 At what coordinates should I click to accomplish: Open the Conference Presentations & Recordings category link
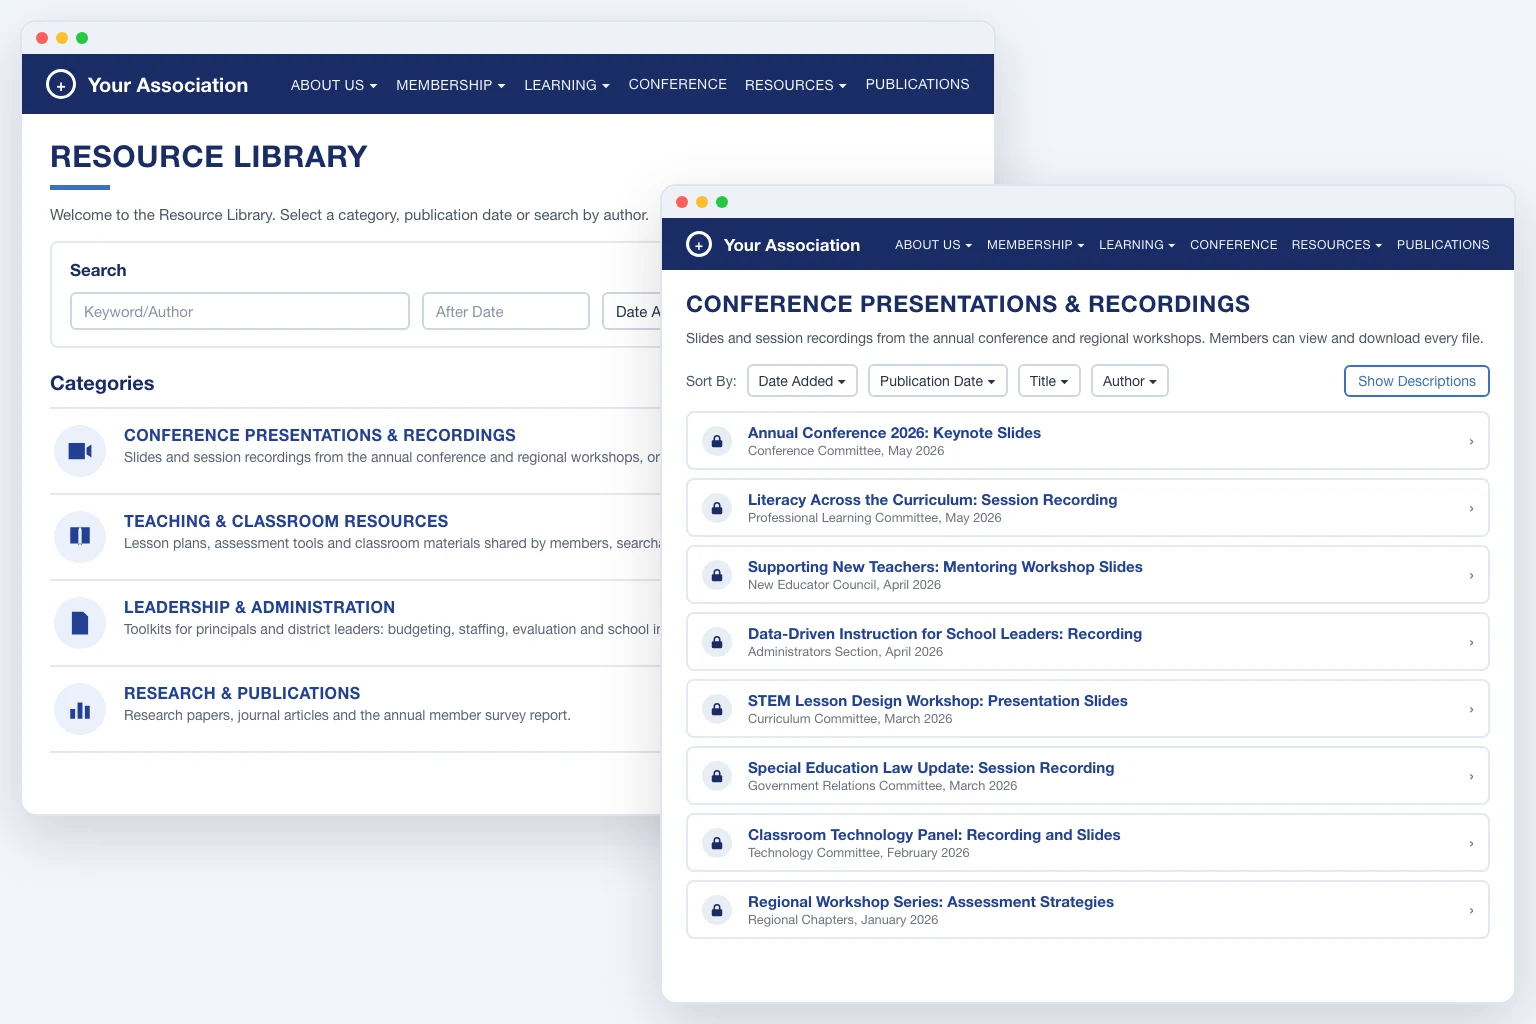(320, 435)
